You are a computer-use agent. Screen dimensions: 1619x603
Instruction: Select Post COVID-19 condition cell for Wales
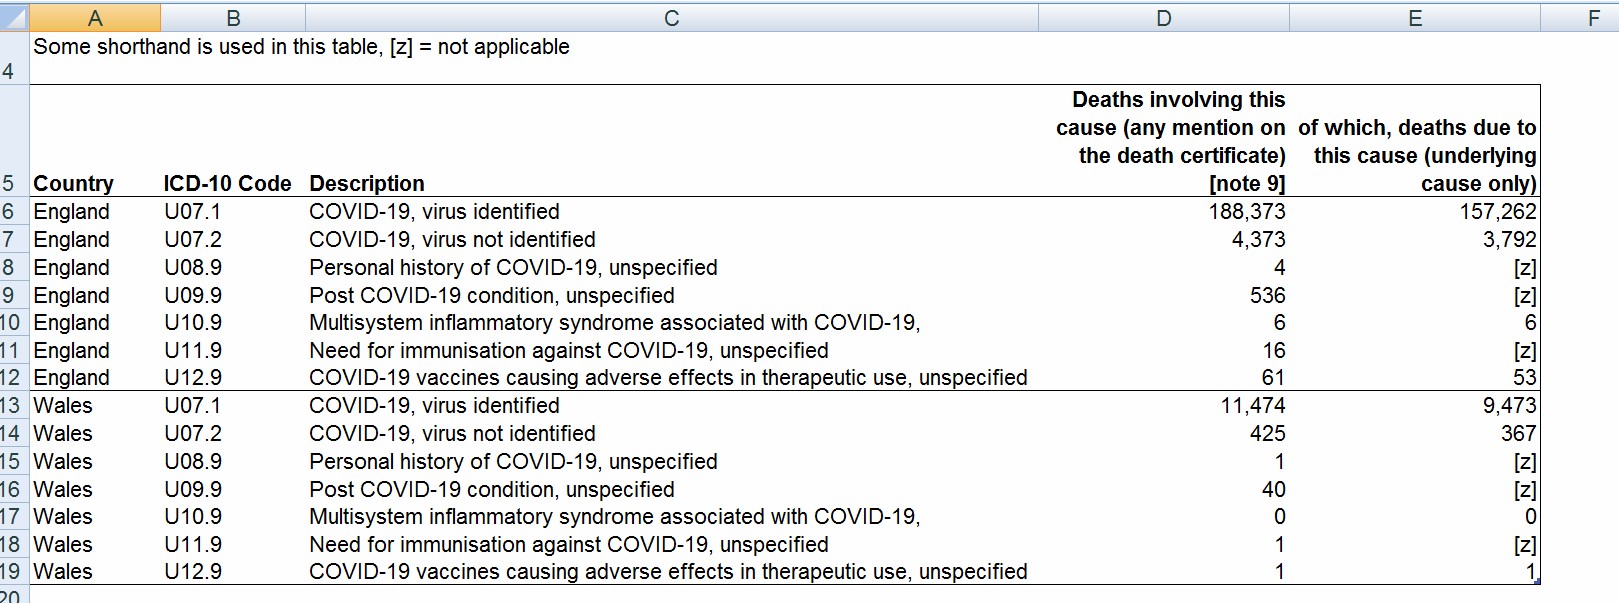tap(672, 489)
